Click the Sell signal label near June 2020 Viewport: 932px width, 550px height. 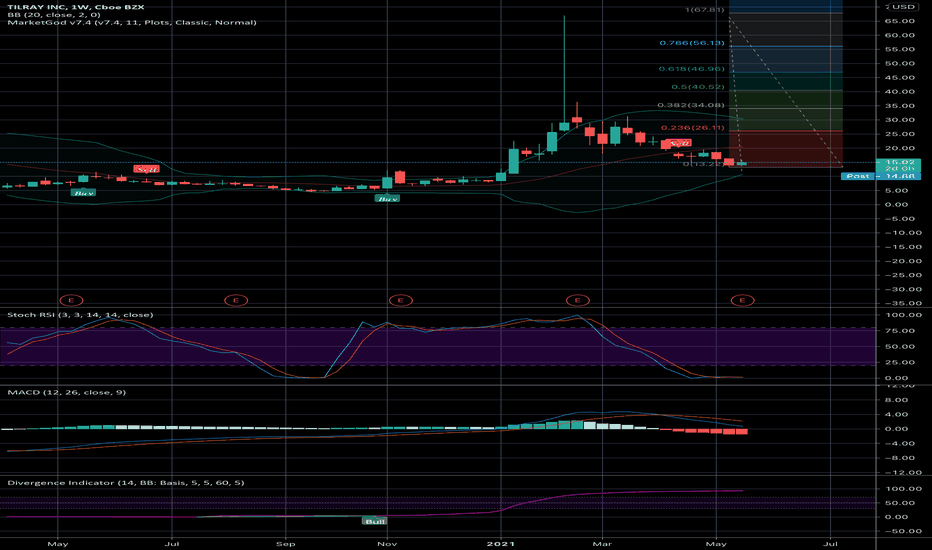[146, 169]
